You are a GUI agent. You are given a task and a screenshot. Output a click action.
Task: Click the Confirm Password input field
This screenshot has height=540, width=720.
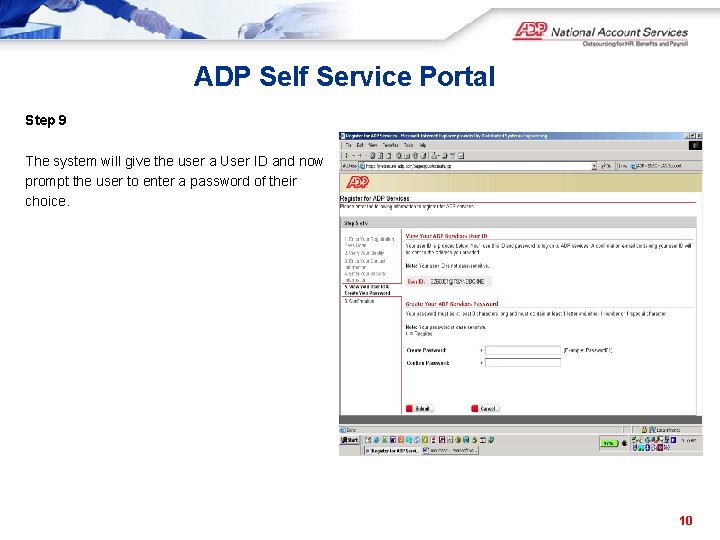[x=523, y=363]
